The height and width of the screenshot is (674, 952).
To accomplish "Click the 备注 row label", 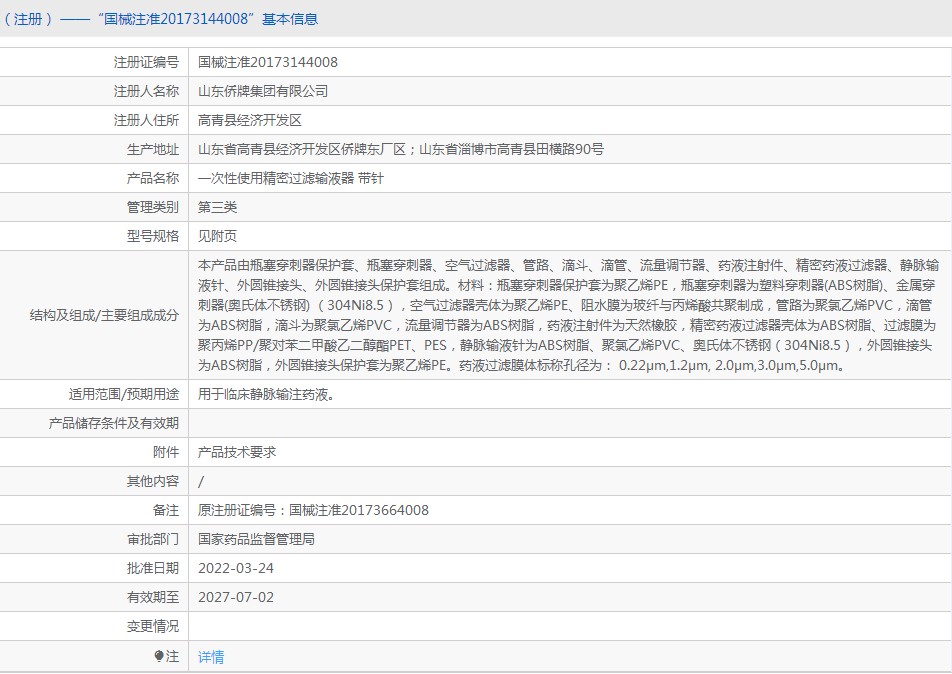I will click(x=166, y=511).
